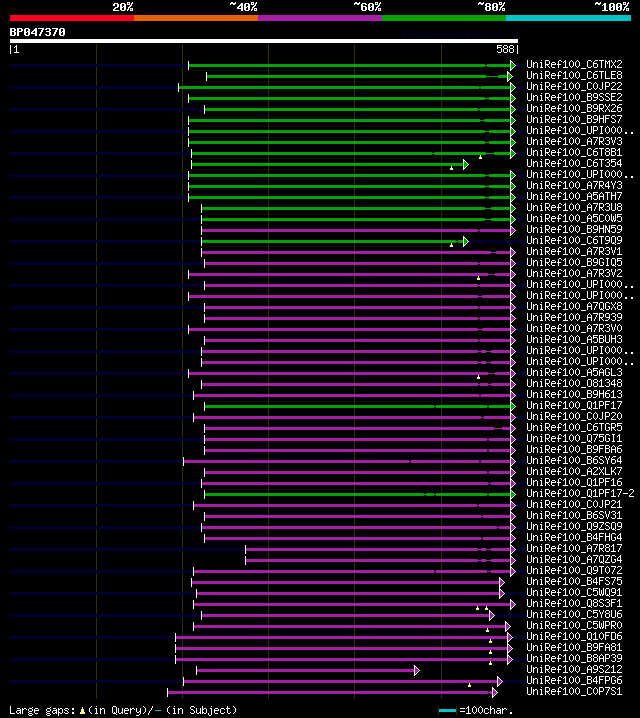Select the UniRef100_A7R4Y3 label
This screenshot has width=640, height=718.
tap(574, 185)
